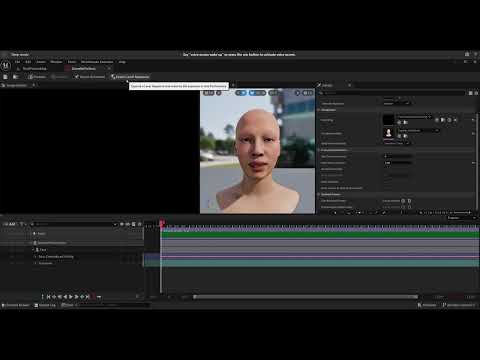Click the search field in Details panel
The height and width of the screenshot is (360, 480).
click(392, 93)
